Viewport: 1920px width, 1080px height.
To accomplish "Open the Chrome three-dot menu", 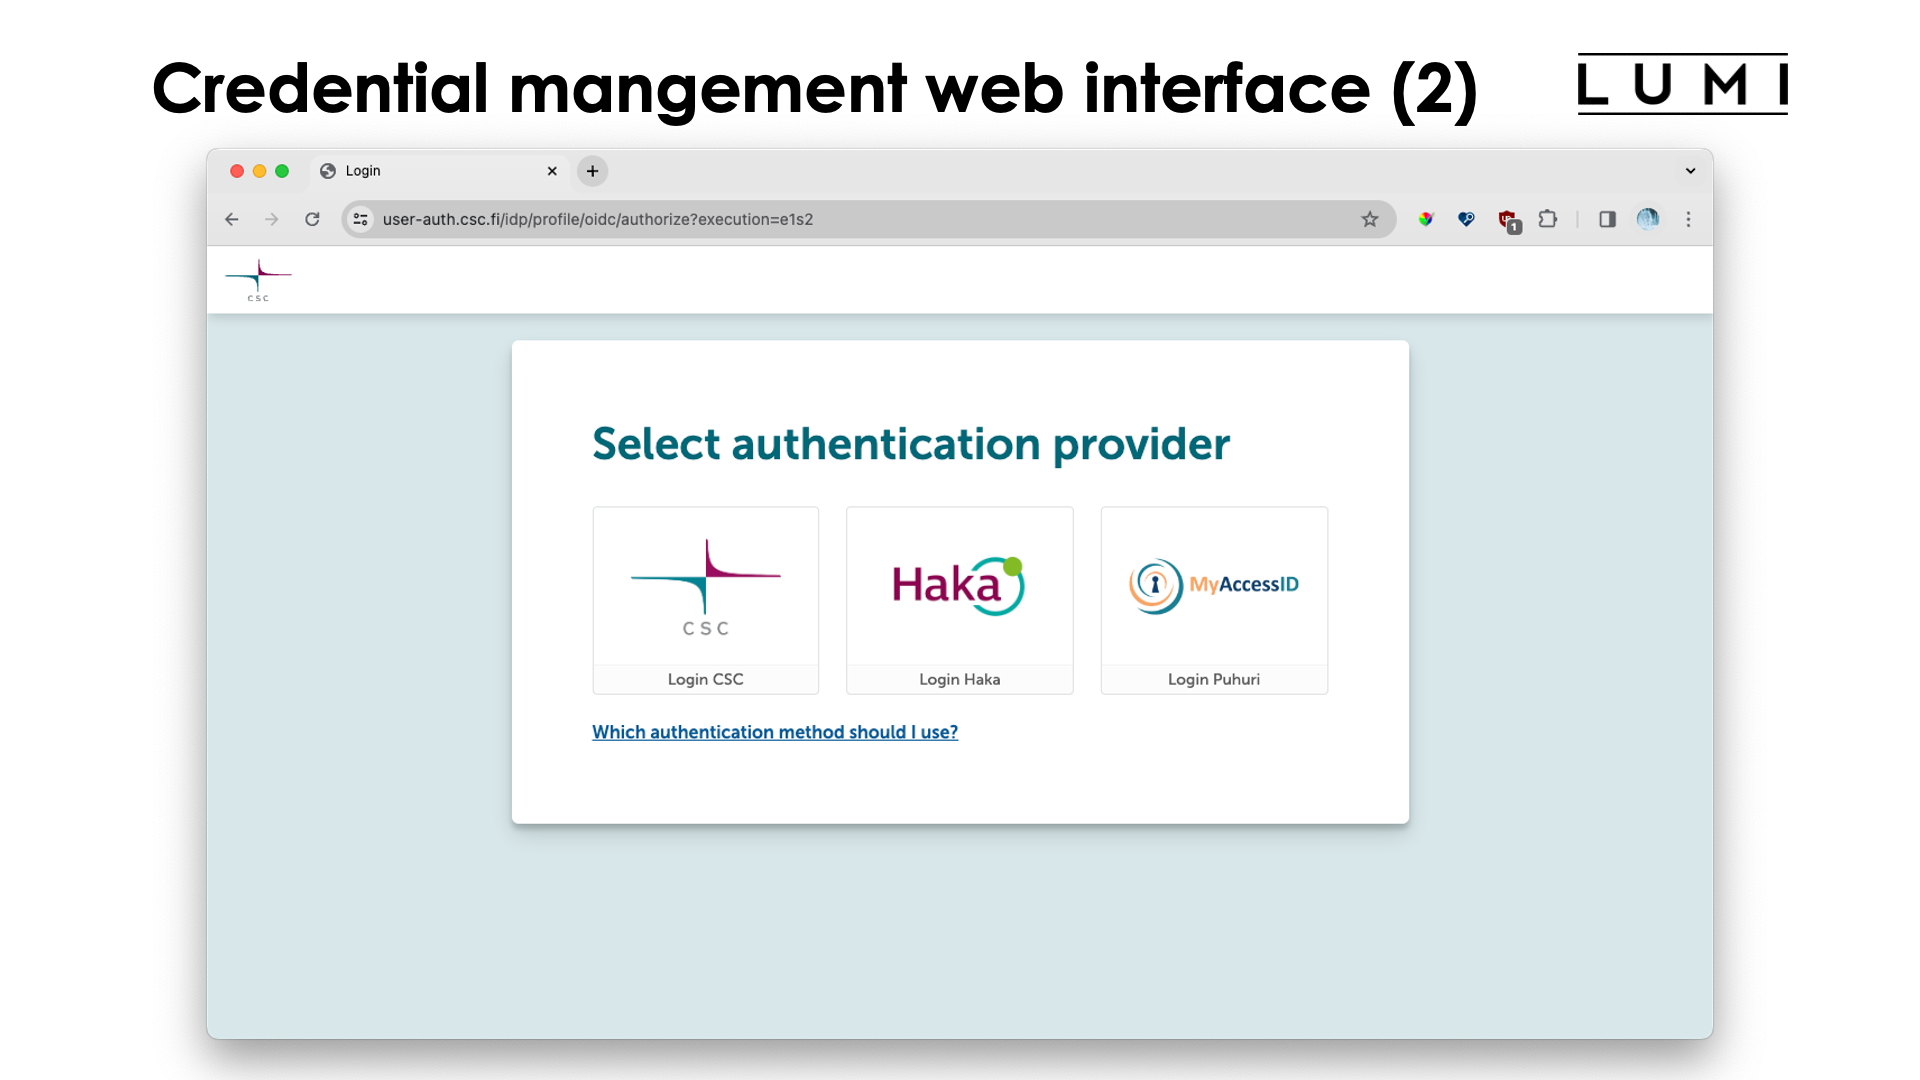I will tap(1689, 219).
